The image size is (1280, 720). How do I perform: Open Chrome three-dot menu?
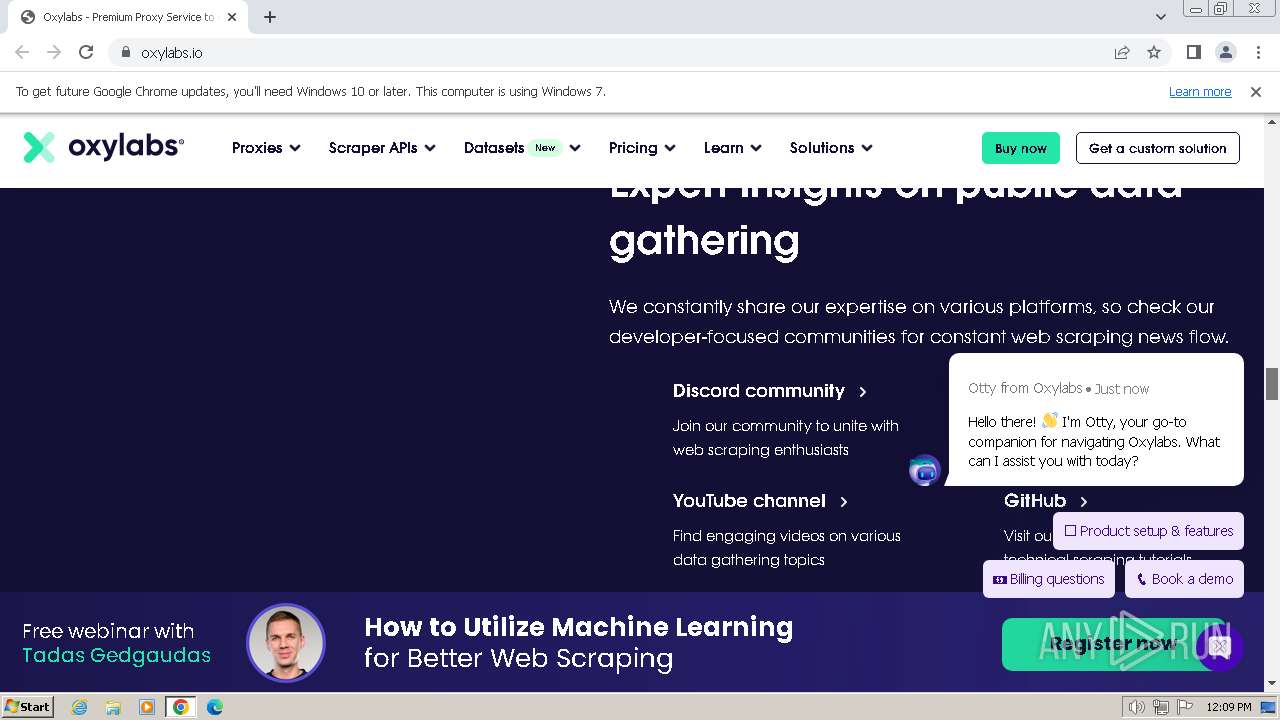(1257, 52)
